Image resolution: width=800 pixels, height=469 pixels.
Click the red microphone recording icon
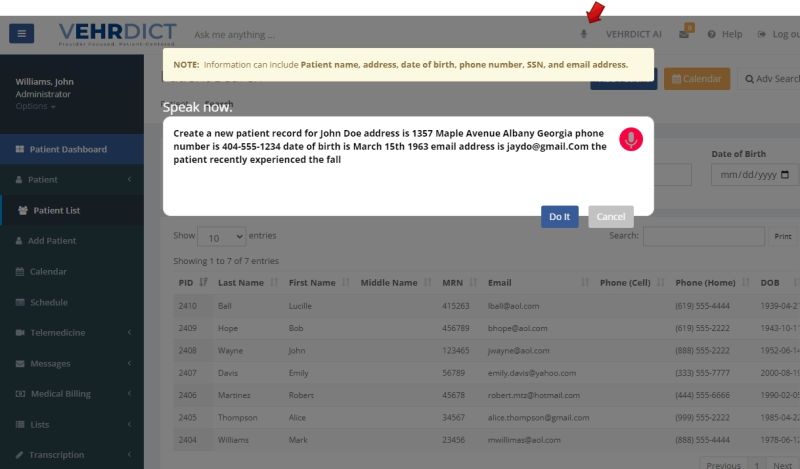[630, 140]
